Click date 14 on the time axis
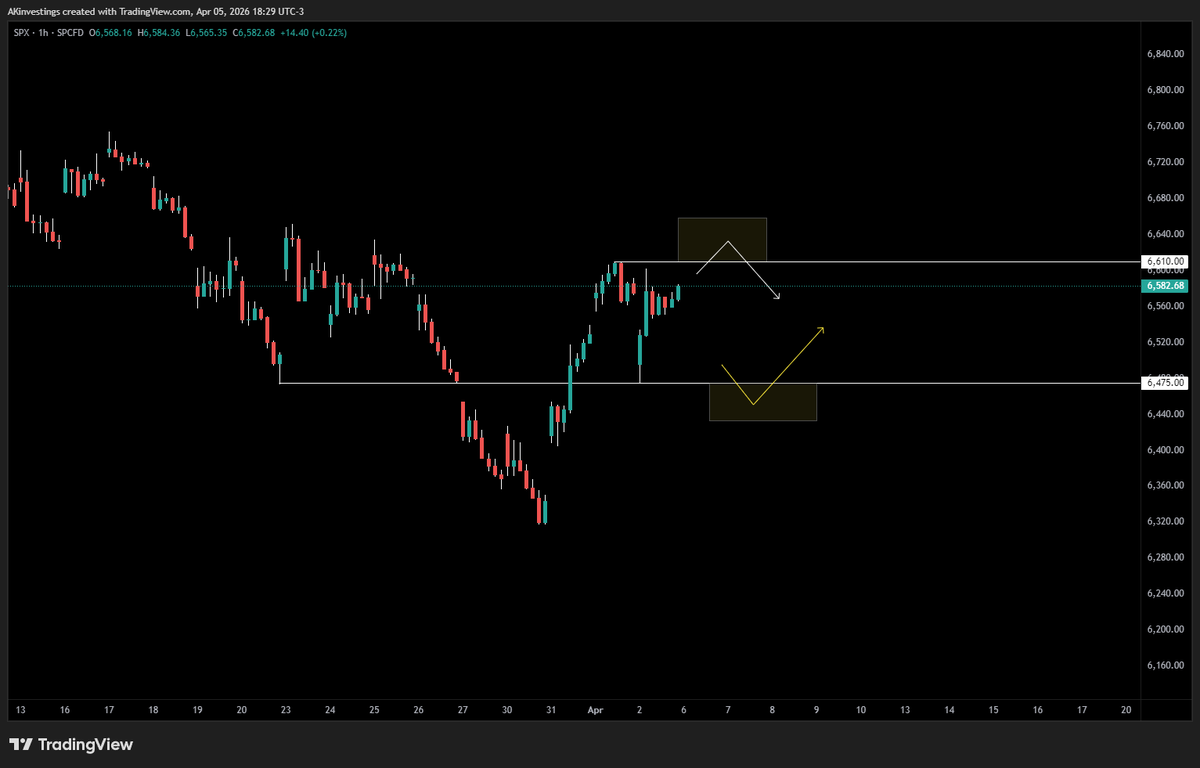This screenshot has height=768, width=1200. [x=949, y=710]
